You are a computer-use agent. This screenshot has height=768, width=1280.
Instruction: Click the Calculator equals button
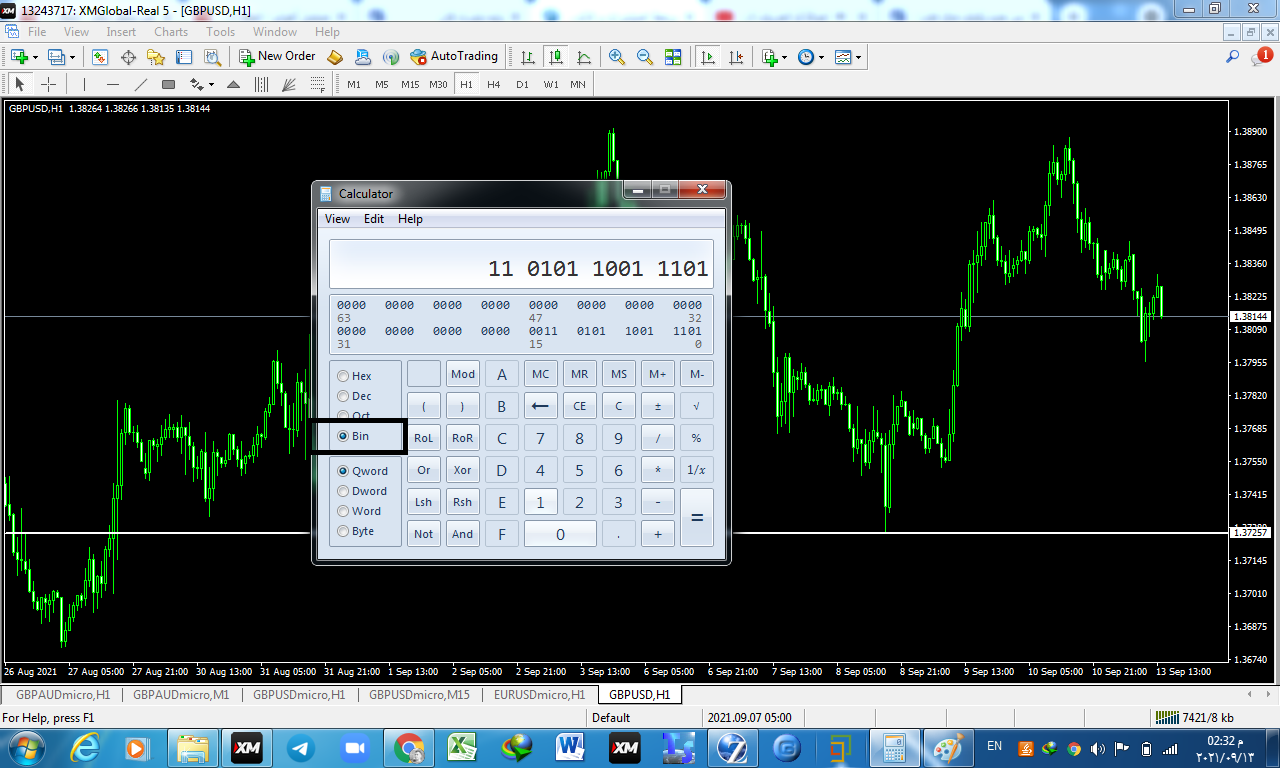pos(697,518)
